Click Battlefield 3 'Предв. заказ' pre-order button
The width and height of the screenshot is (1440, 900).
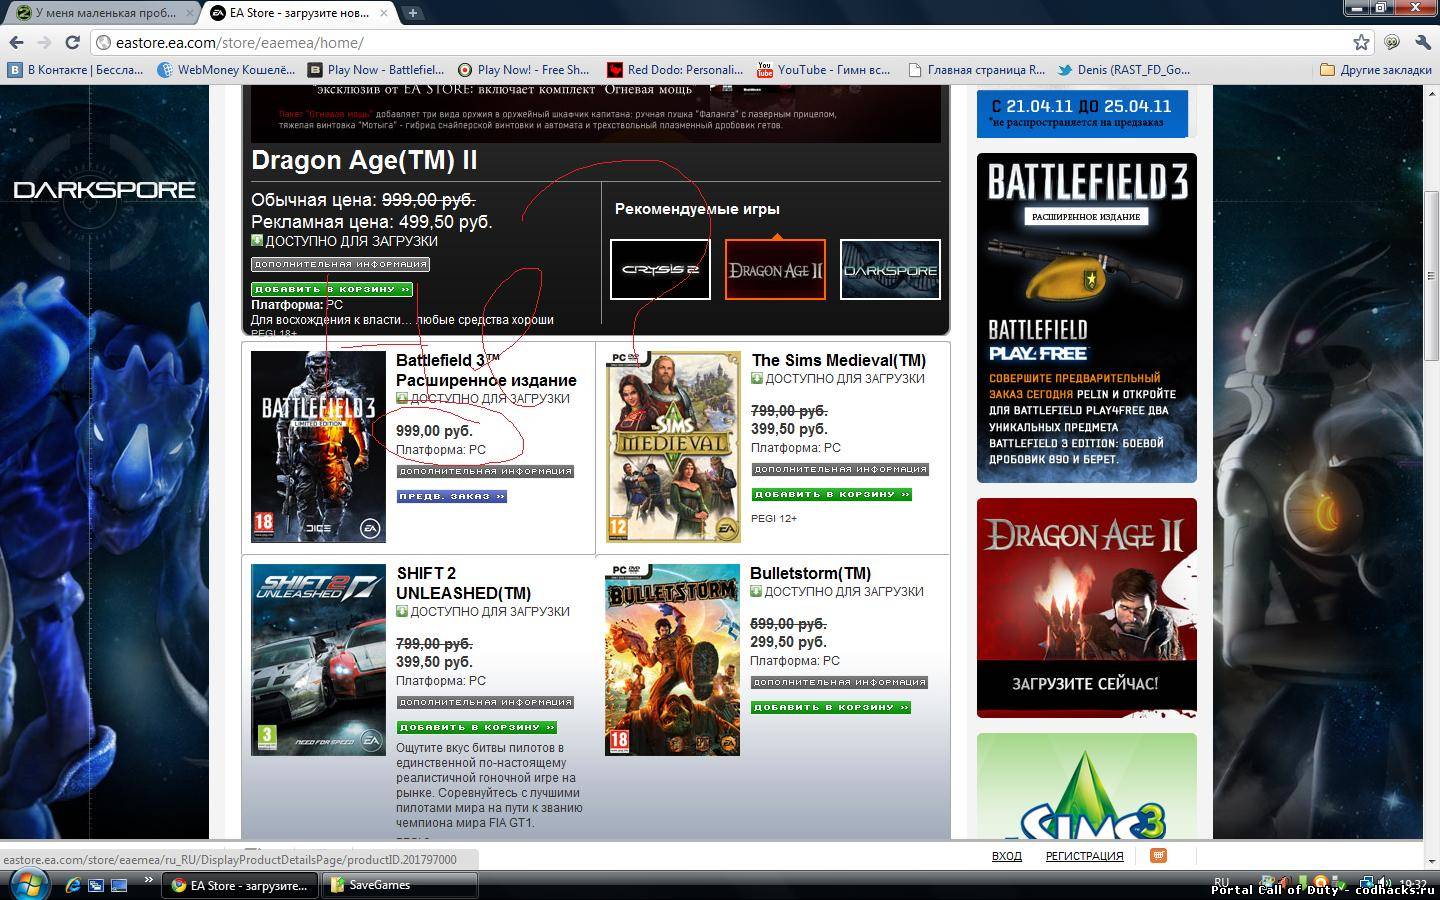[x=452, y=496]
